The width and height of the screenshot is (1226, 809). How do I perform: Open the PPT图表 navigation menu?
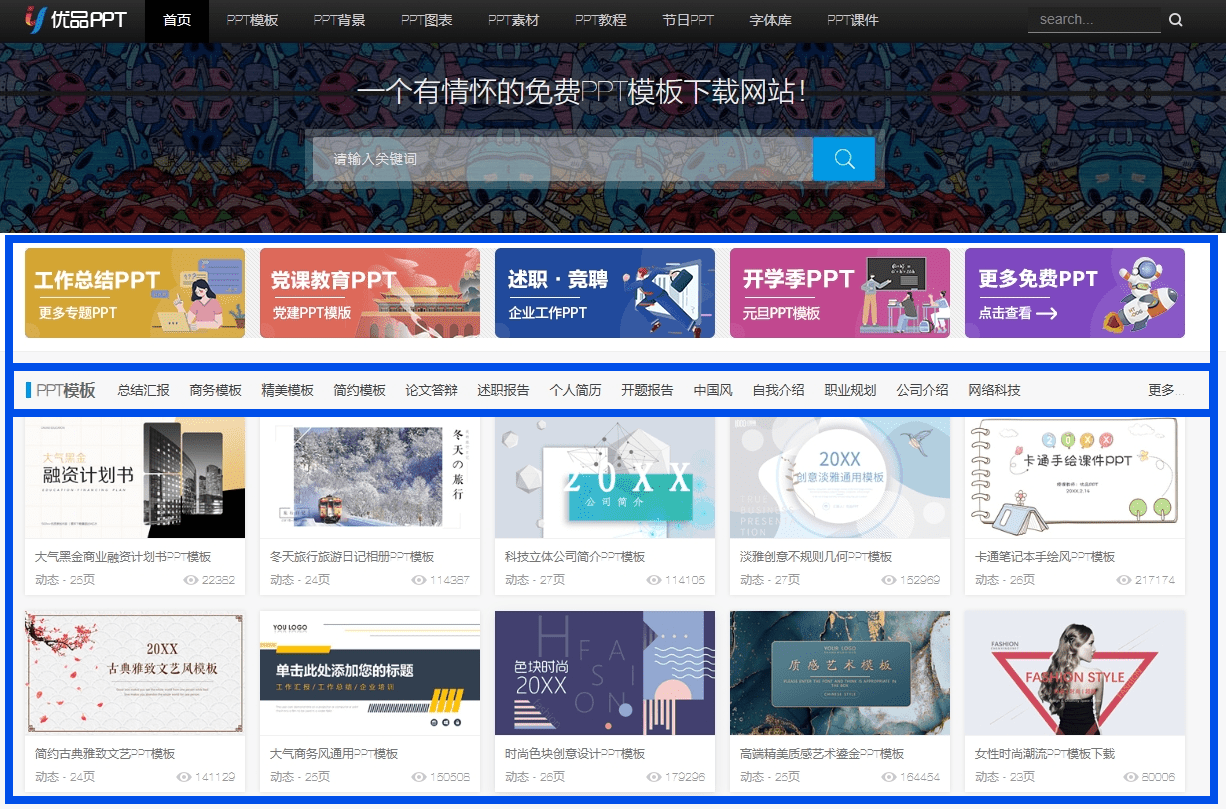pos(426,20)
